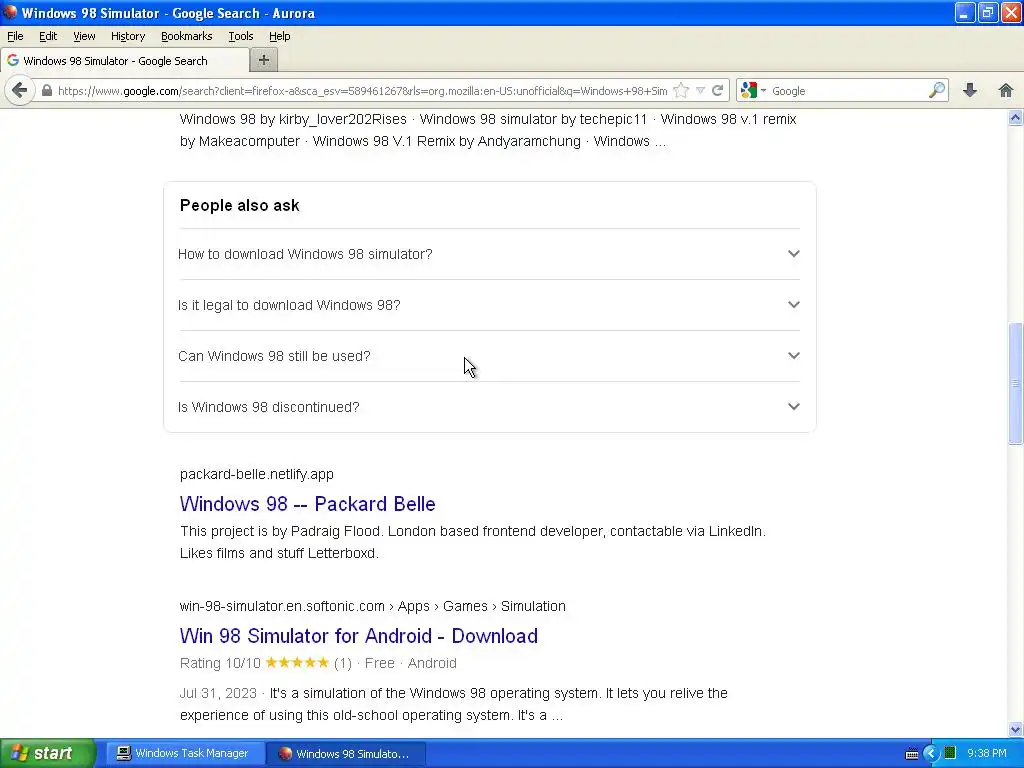Open a new tab with plus button

[x=264, y=60]
